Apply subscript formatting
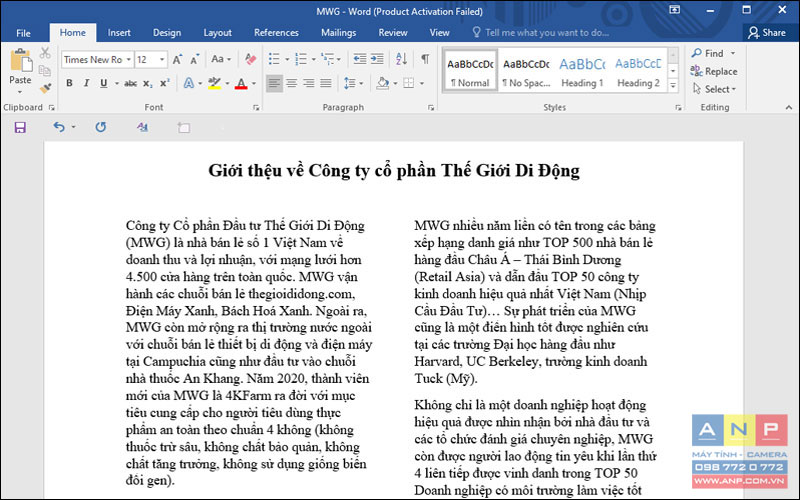 [147, 83]
